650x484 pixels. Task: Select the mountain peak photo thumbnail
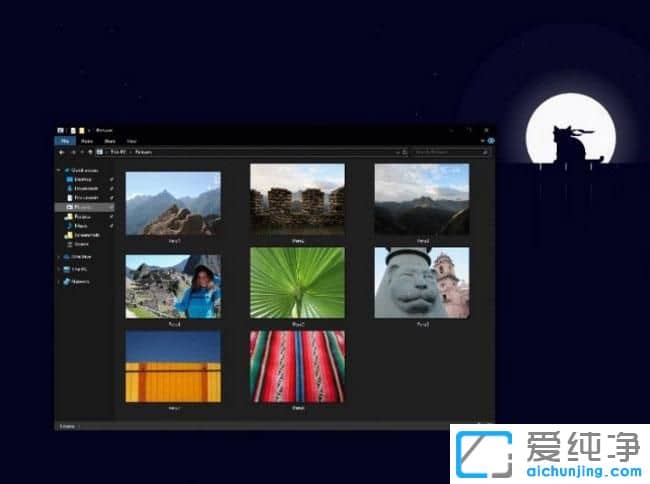click(x=173, y=203)
